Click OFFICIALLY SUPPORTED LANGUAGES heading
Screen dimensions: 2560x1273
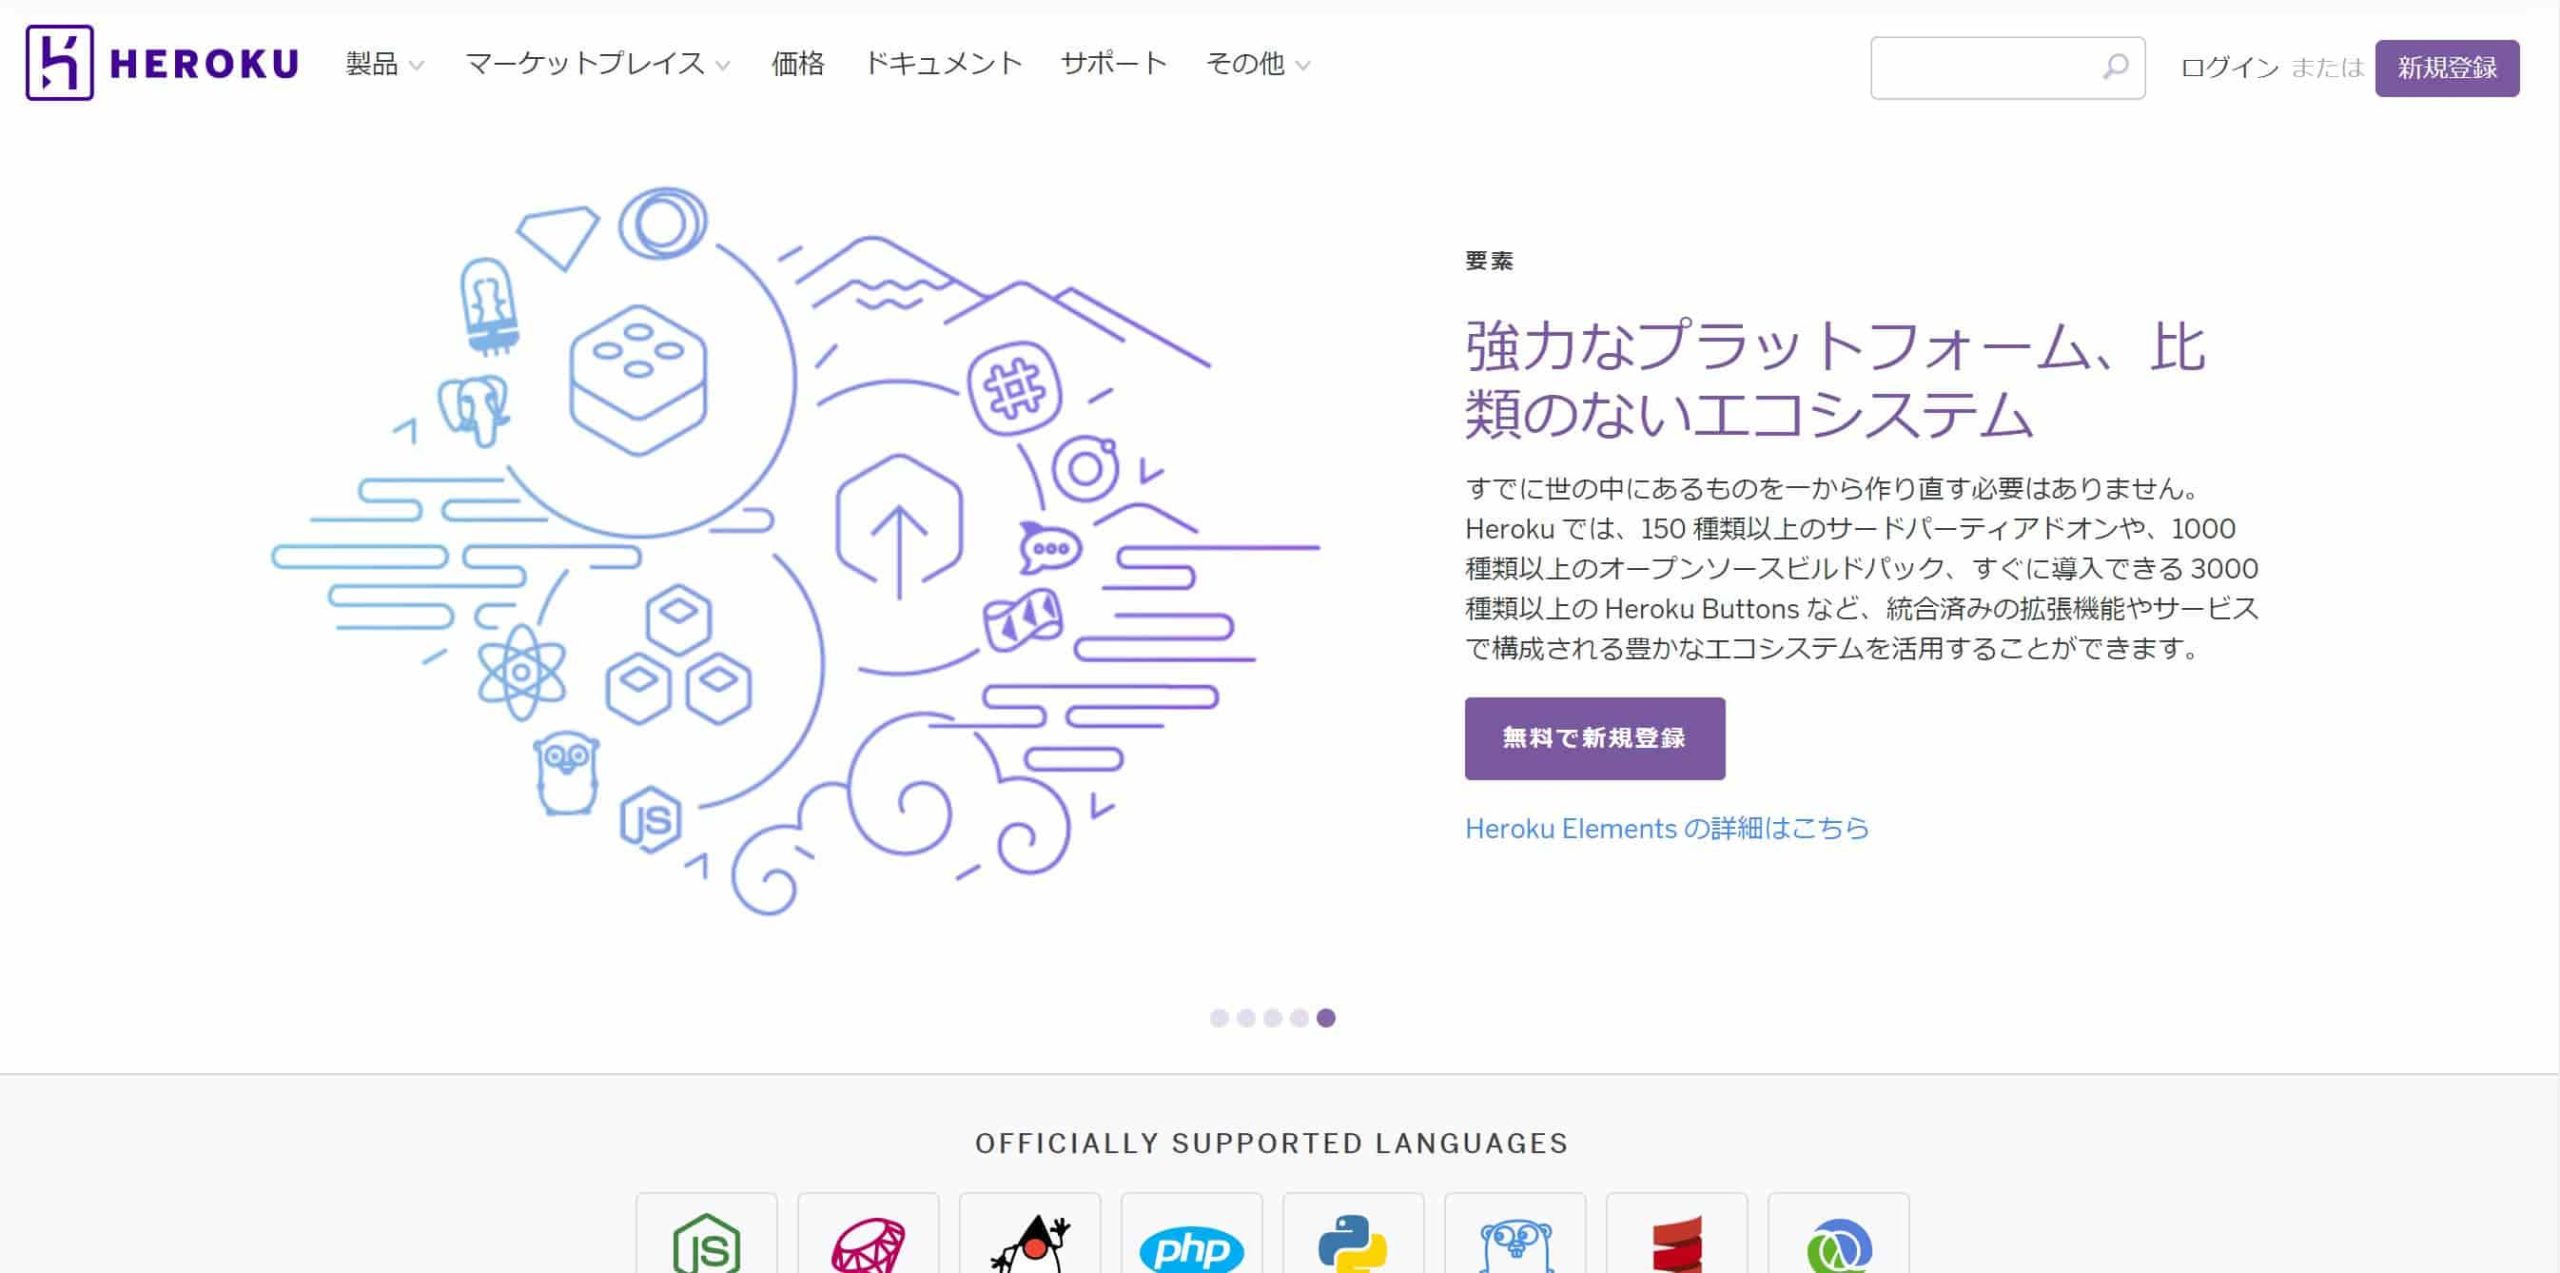pyautogui.click(x=1272, y=1143)
